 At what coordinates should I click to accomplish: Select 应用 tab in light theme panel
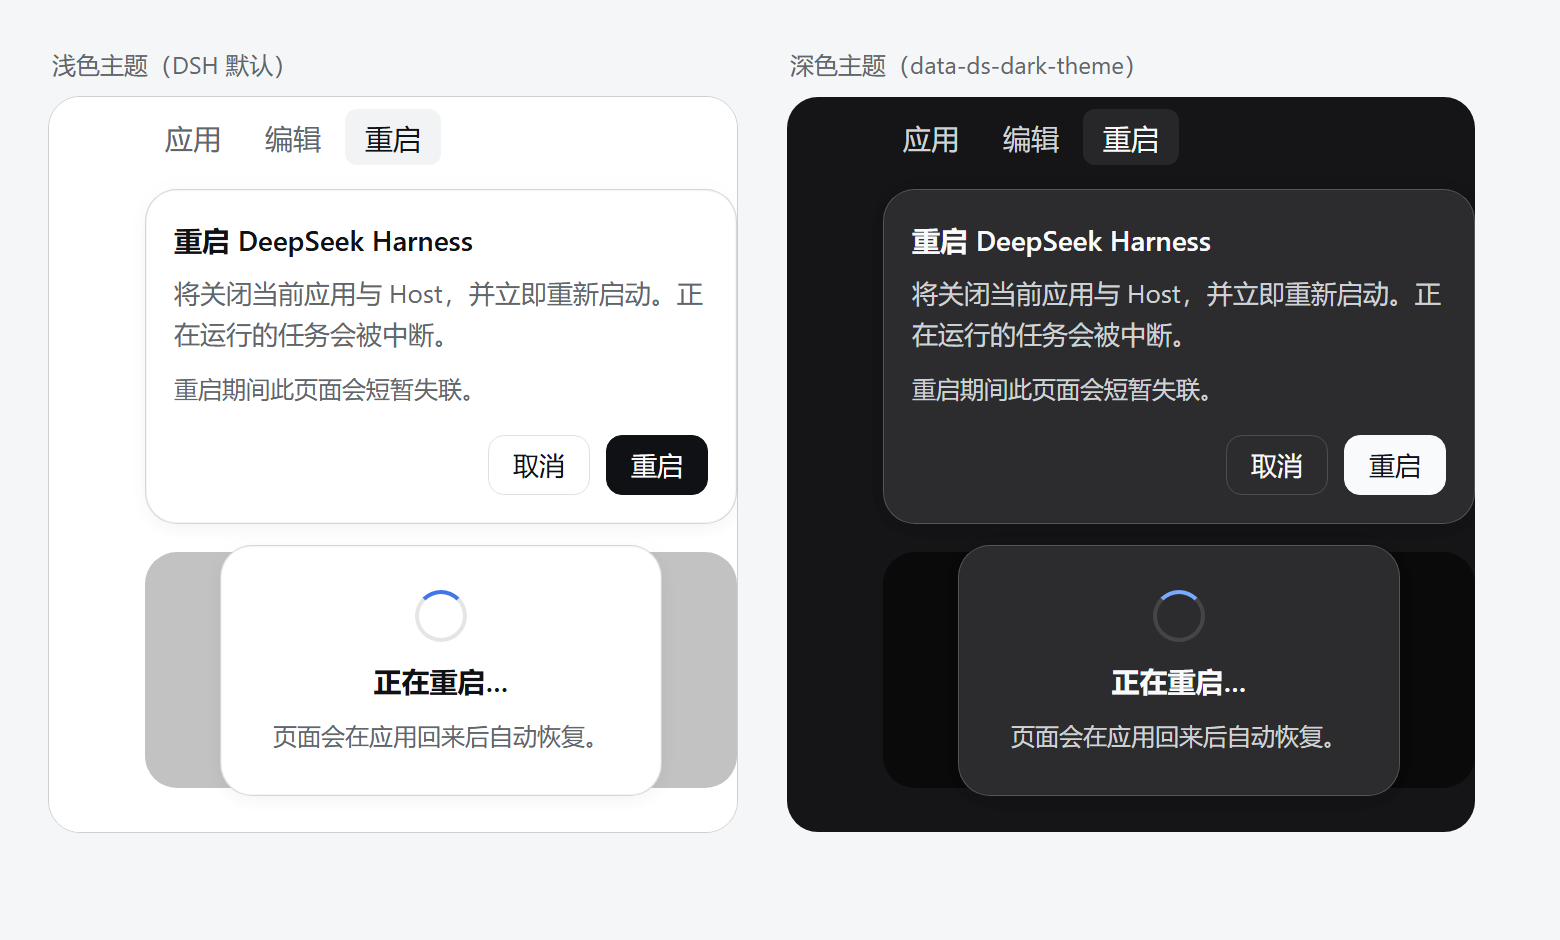[193, 138]
